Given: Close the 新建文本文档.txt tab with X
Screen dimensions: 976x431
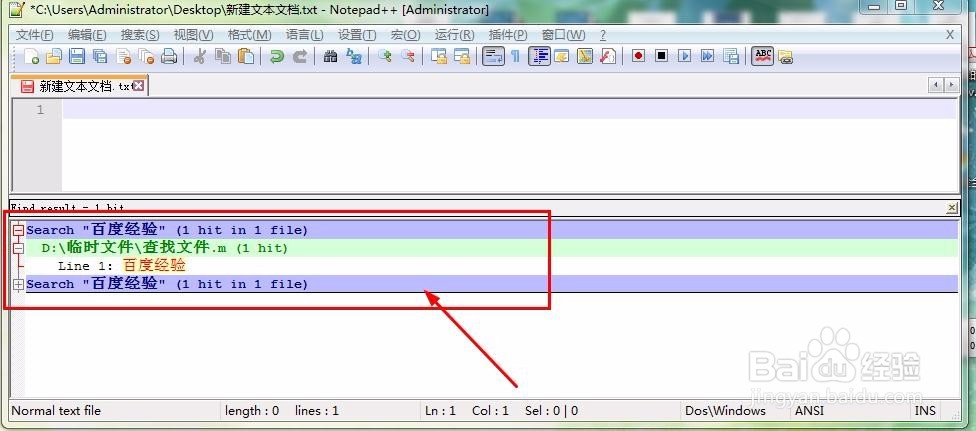Looking at the screenshot, I should (138, 86).
